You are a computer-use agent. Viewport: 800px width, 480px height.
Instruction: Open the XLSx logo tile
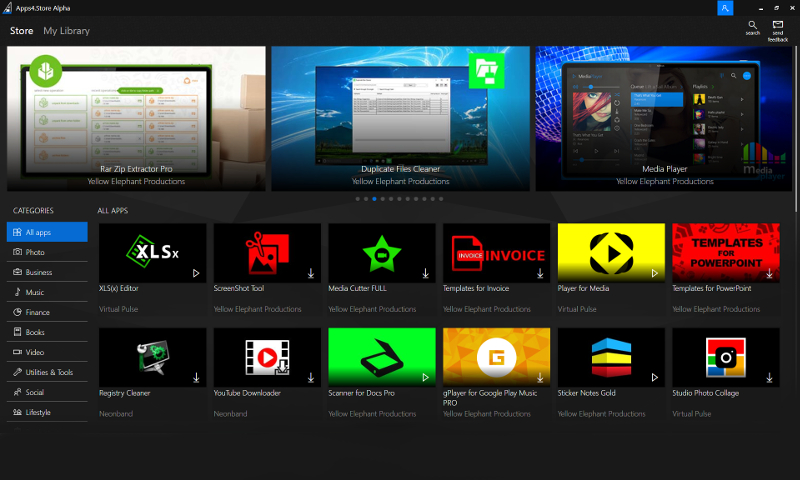[x=153, y=252]
